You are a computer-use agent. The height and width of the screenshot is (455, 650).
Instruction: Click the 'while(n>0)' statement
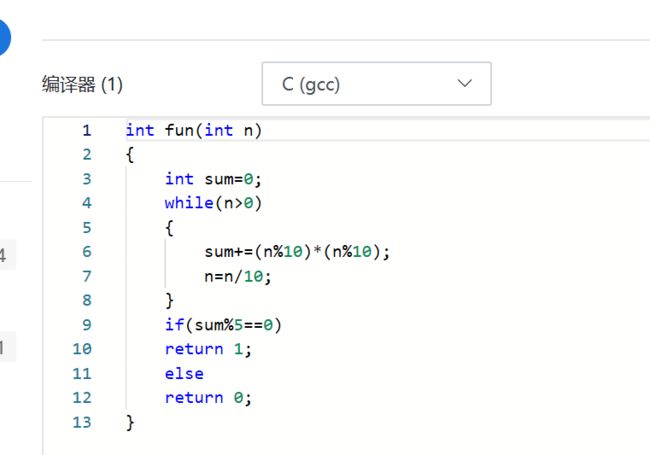tap(213, 203)
